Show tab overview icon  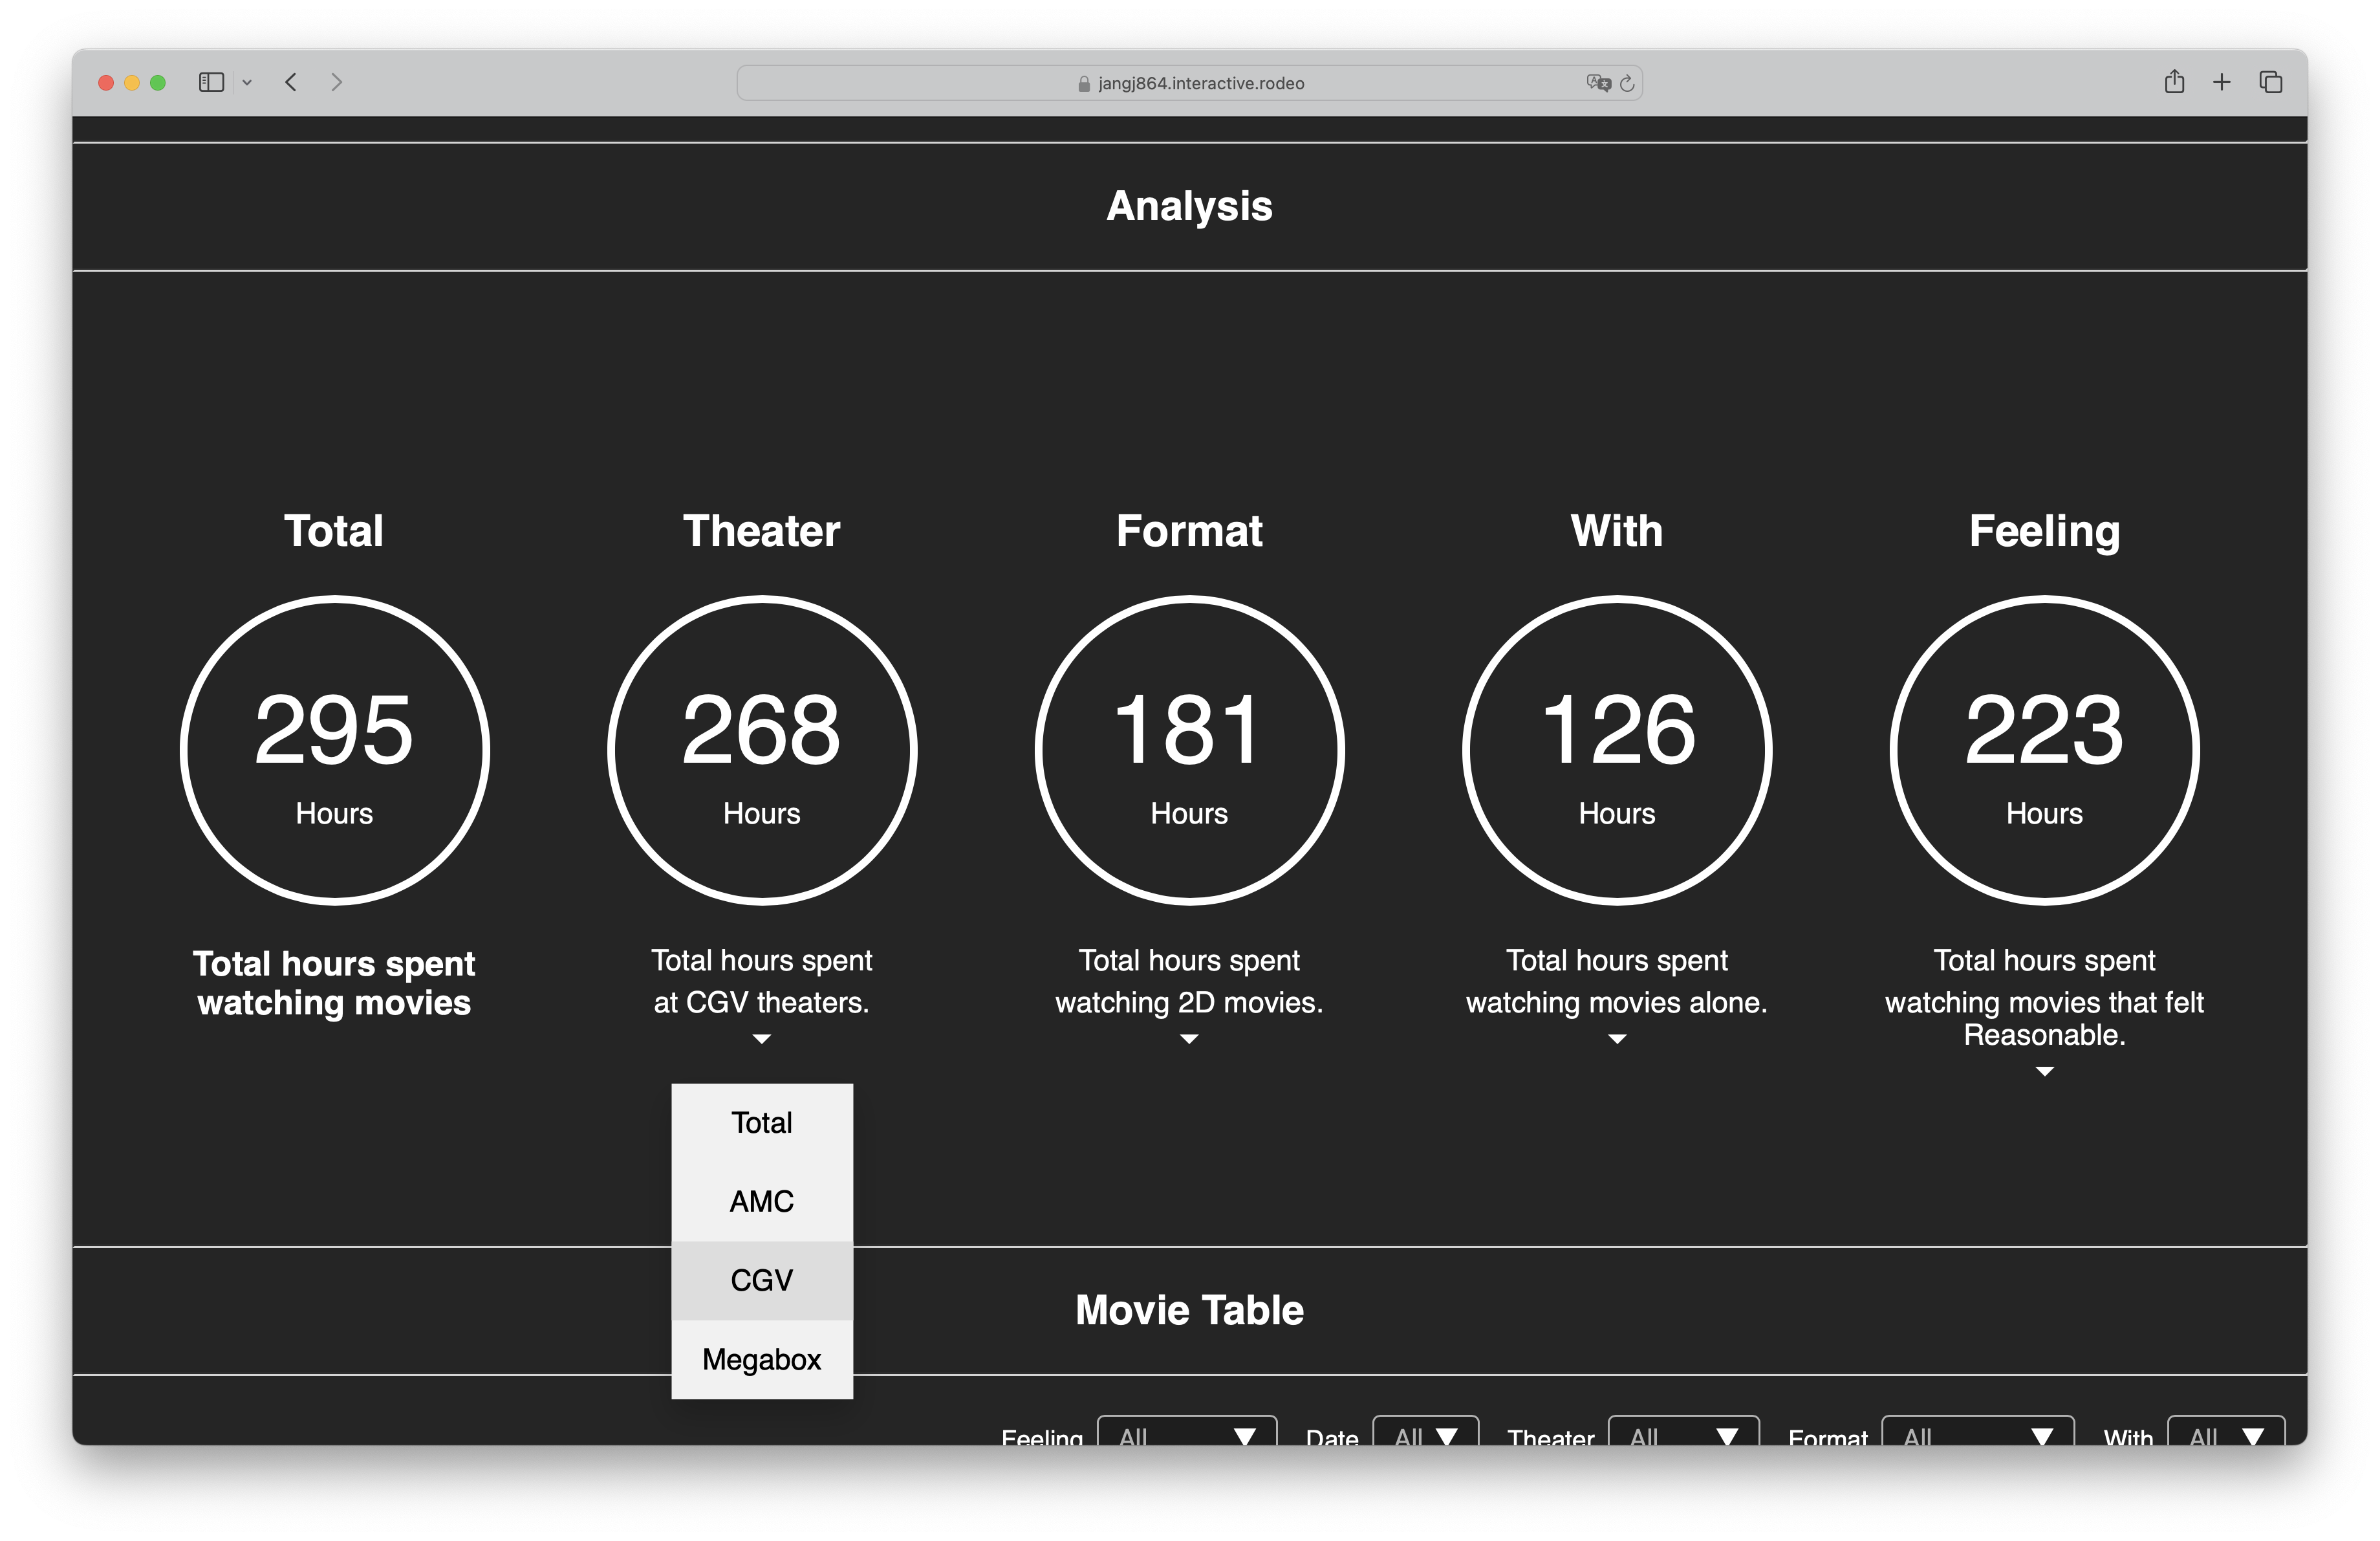(2270, 82)
